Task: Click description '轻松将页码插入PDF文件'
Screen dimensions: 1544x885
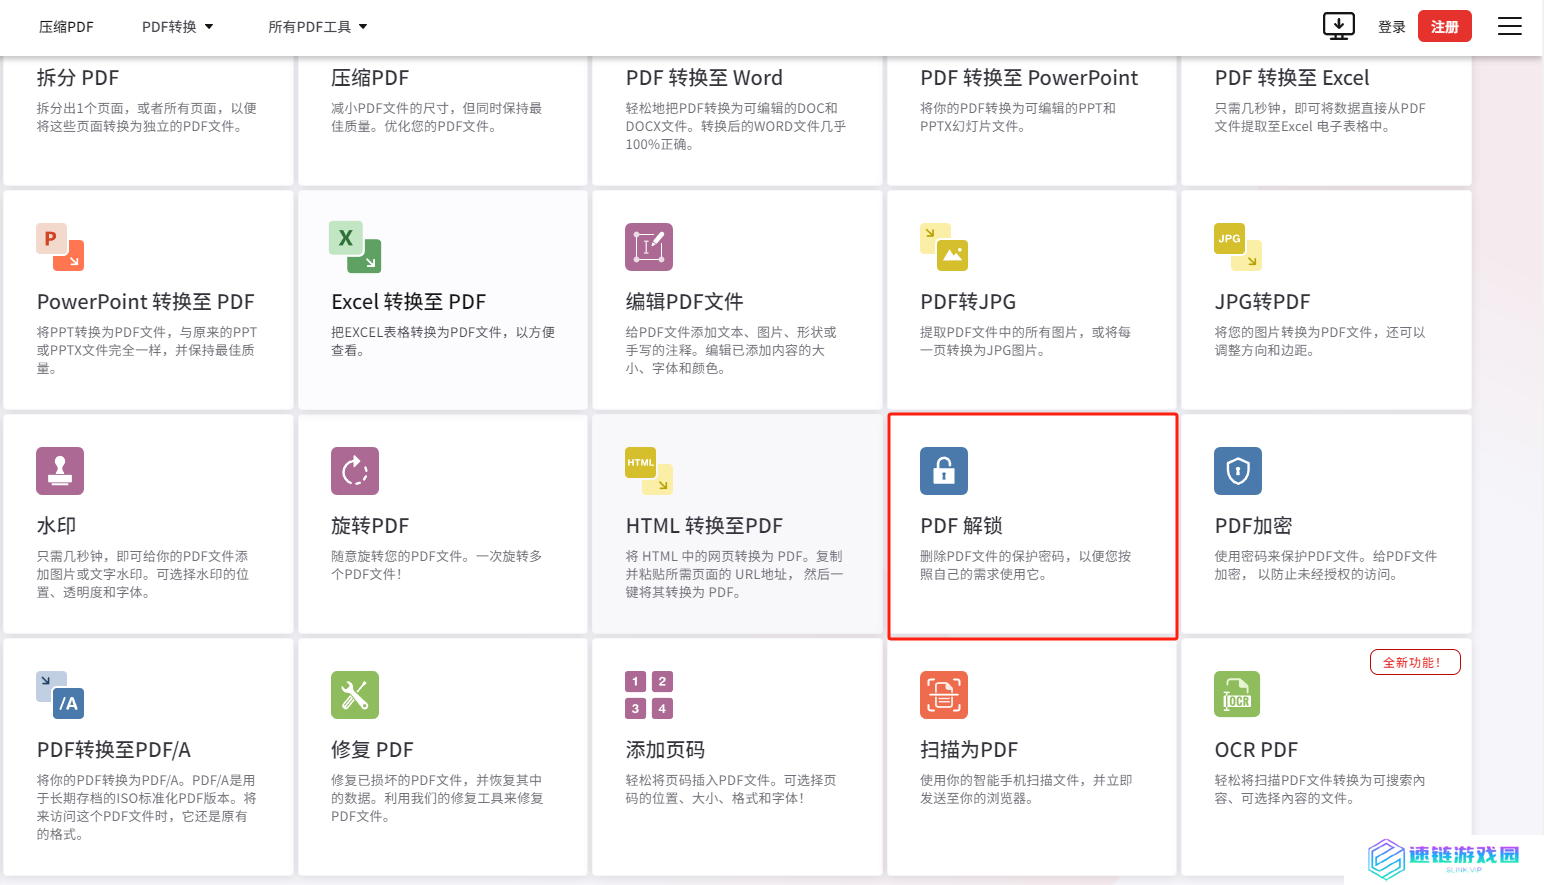Action: click(731, 789)
